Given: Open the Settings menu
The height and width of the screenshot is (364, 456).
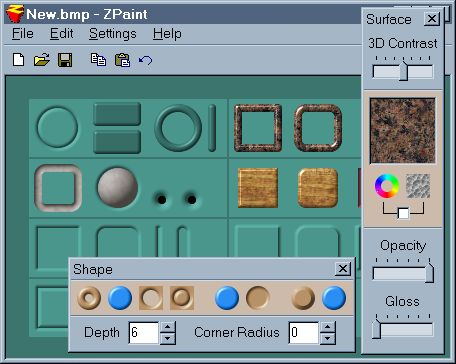Looking at the screenshot, I should pyautogui.click(x=113, y=34).
